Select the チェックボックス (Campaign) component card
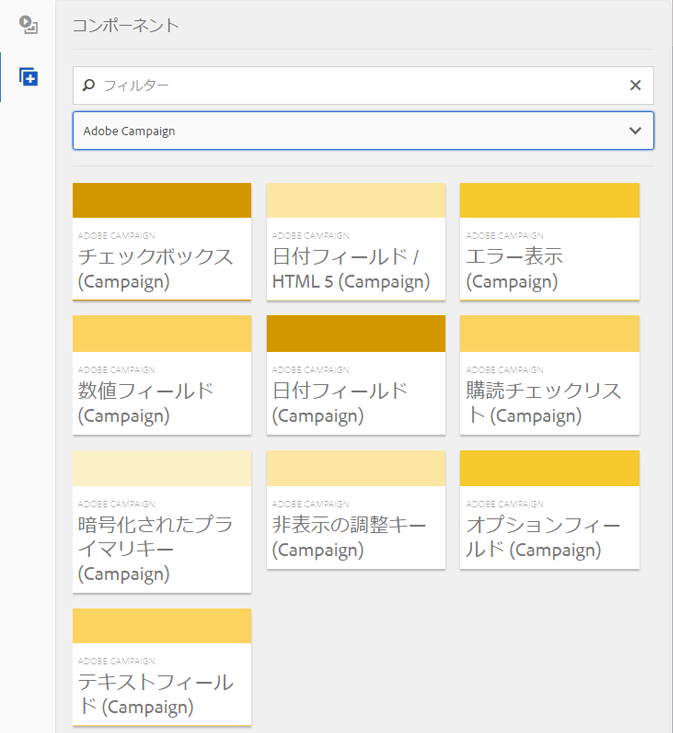 click(162, 241)
